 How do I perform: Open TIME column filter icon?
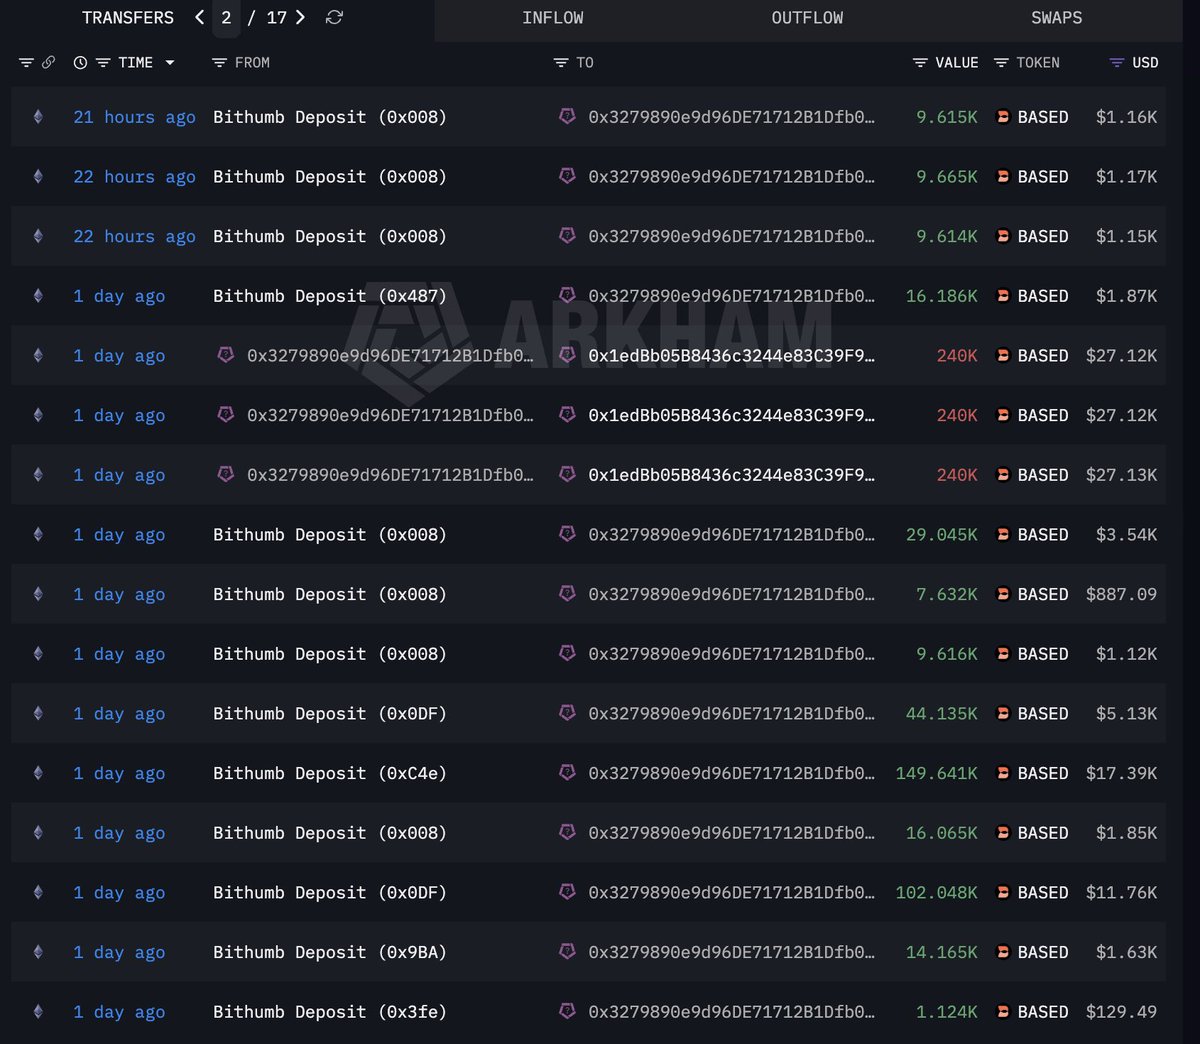(x=102, y=62)
